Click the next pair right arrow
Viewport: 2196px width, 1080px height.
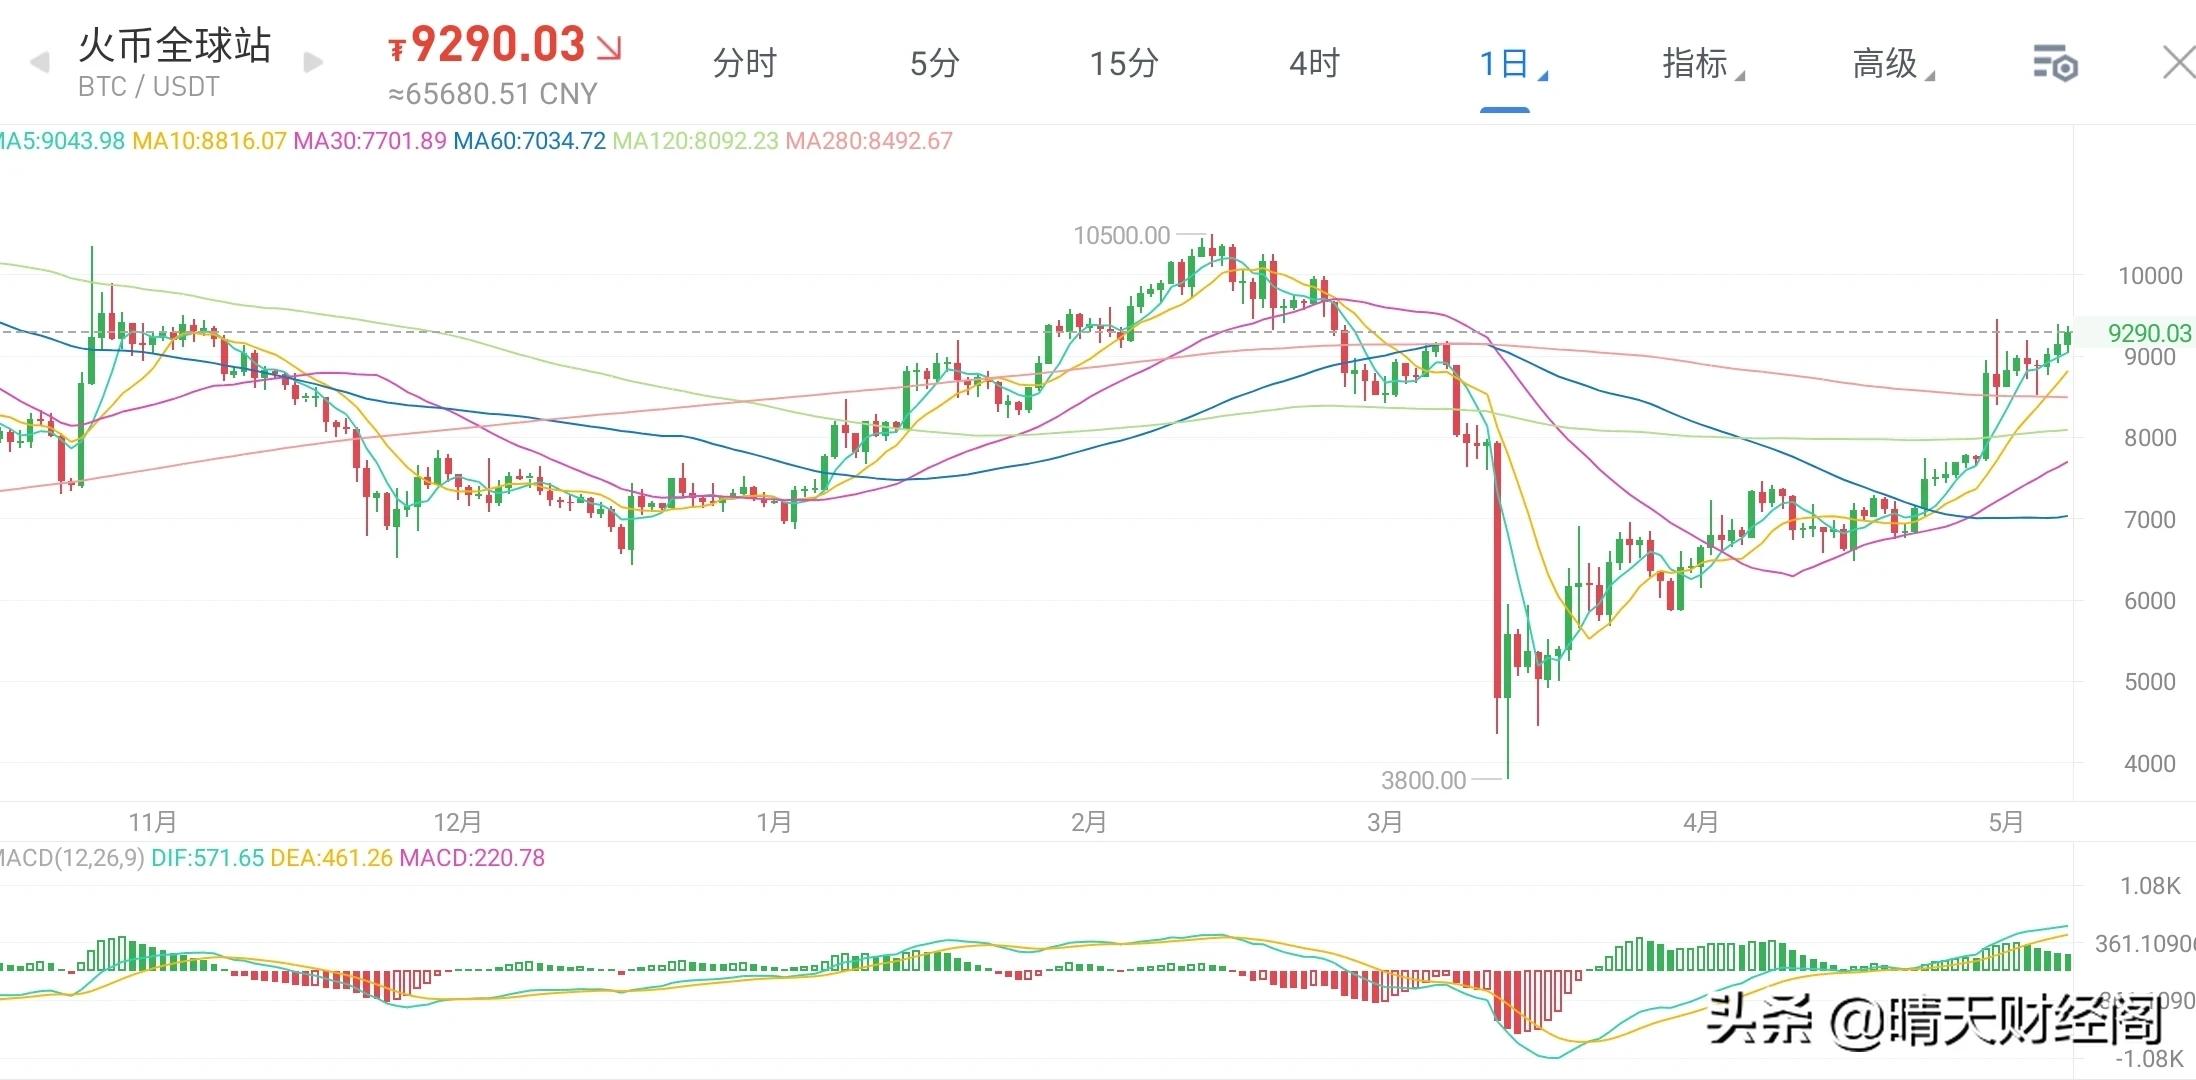point(313,63)
